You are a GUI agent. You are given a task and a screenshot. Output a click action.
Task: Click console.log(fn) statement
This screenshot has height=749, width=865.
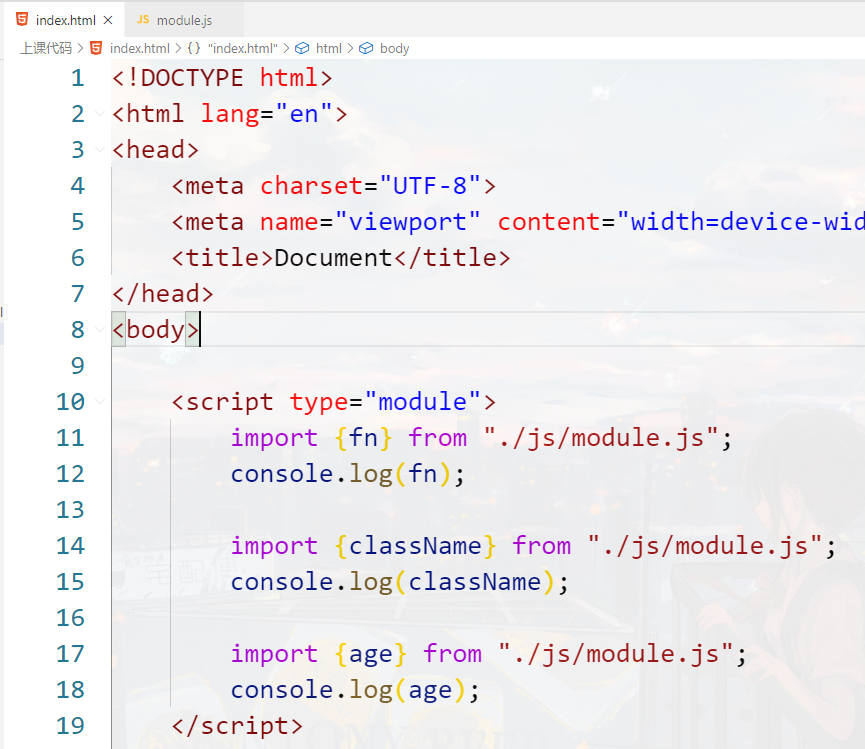[x=348, y=474]
